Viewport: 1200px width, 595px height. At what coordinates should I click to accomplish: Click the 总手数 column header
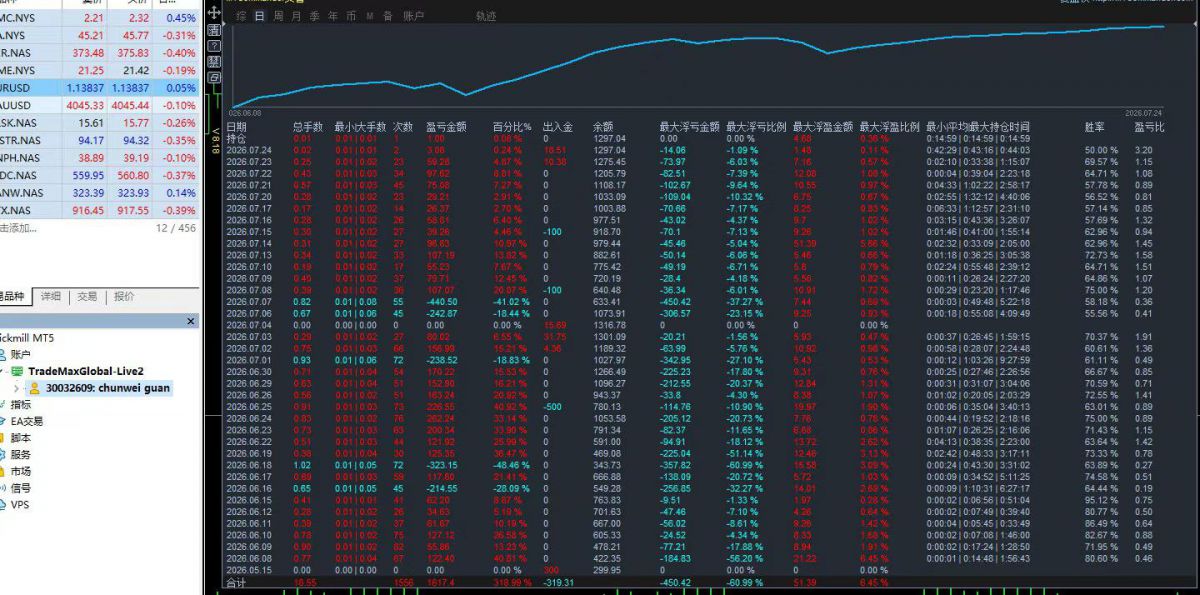click(x=308, y=128)
